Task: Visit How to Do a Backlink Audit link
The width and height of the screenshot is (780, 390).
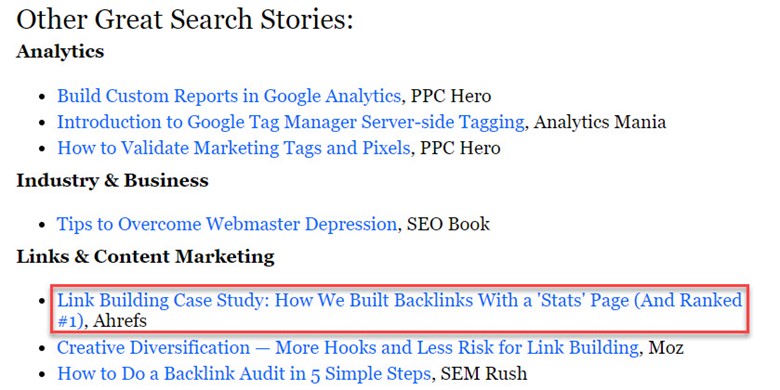Action: tap(244, 373)
